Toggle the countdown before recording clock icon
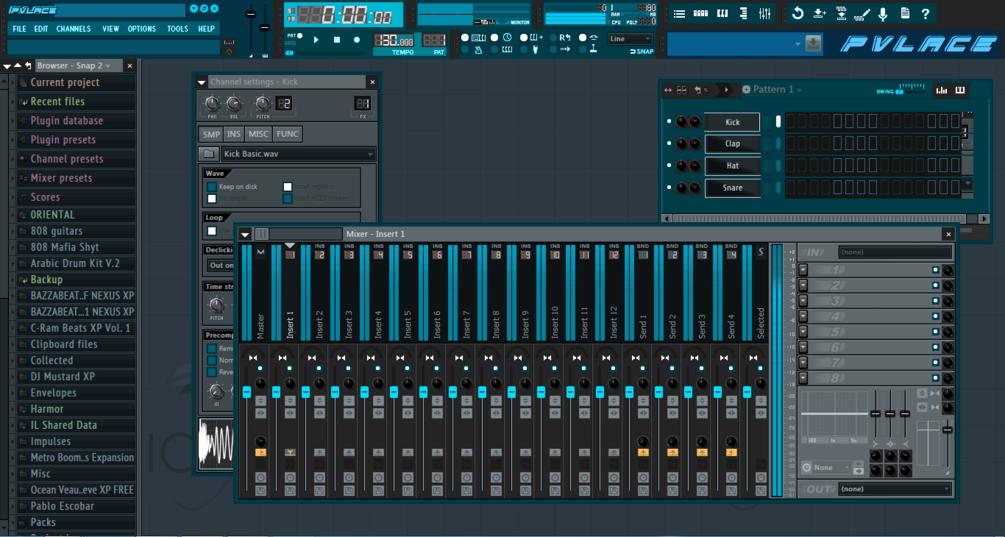1005x537 pixels. coord(507,38)
